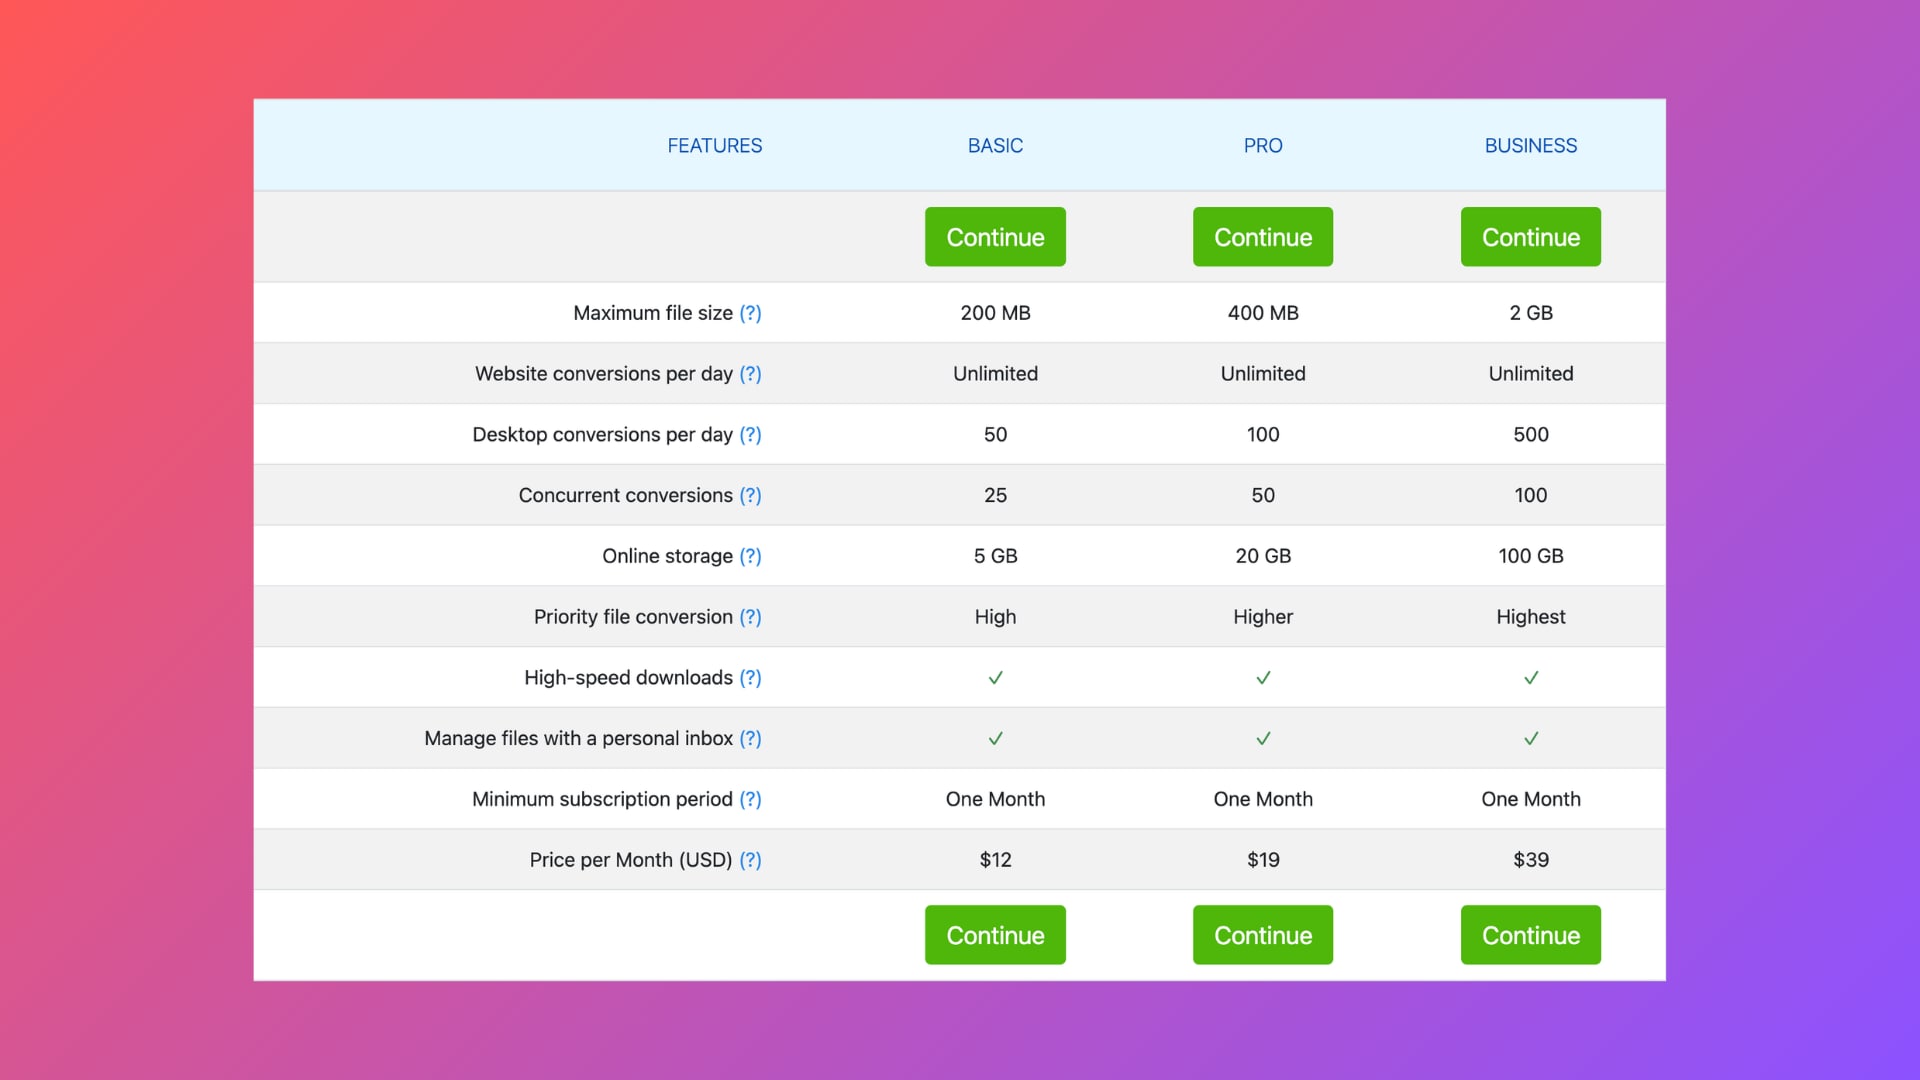Image resolution: width=1920 pixels, height=1080 pixels.
Task: Click the top Continue button under PRO
Action: [1263, 237]
